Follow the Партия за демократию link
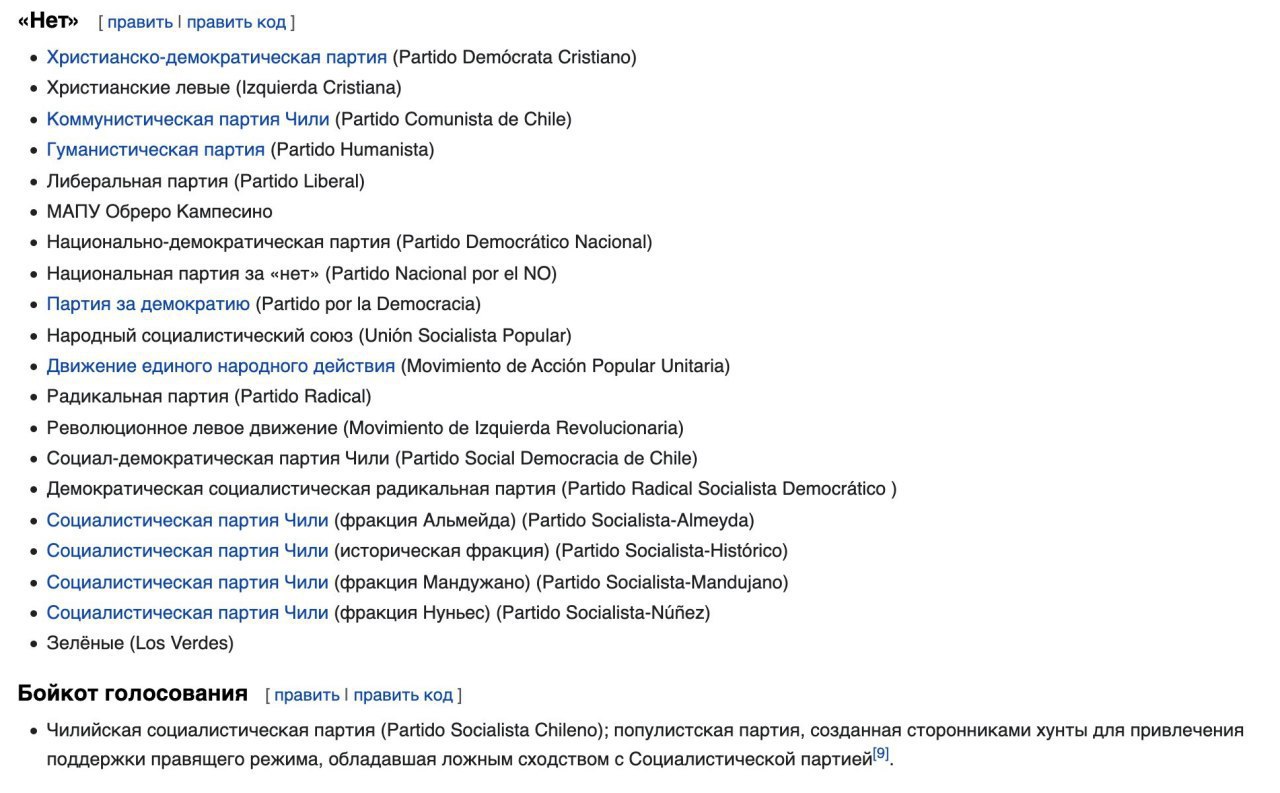 point(148,304)
